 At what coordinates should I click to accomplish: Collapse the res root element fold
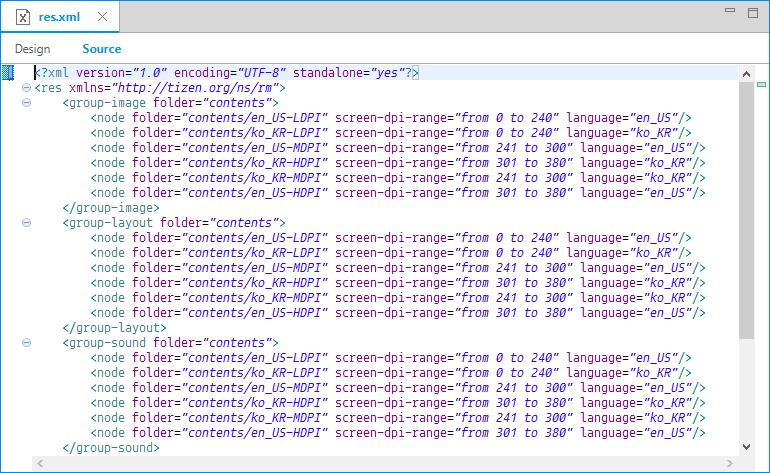26,88
